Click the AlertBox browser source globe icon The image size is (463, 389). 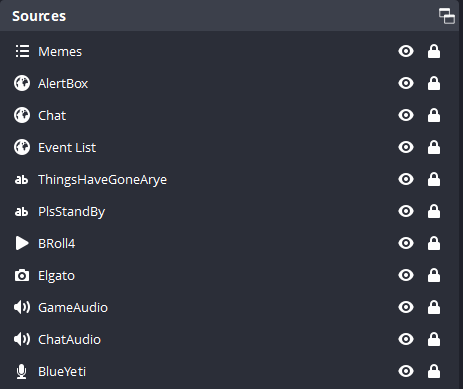coord(22,83)
